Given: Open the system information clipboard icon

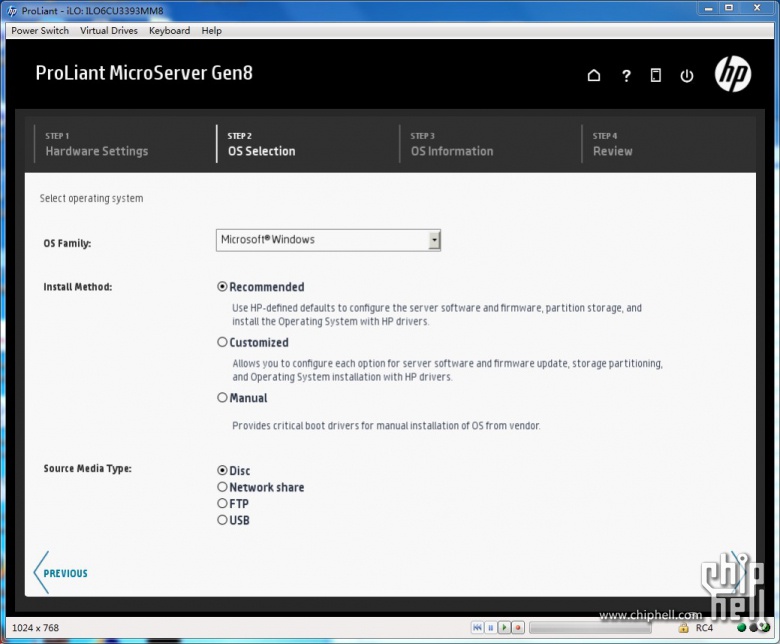Looking at the screenshot, I should [656, 76].
